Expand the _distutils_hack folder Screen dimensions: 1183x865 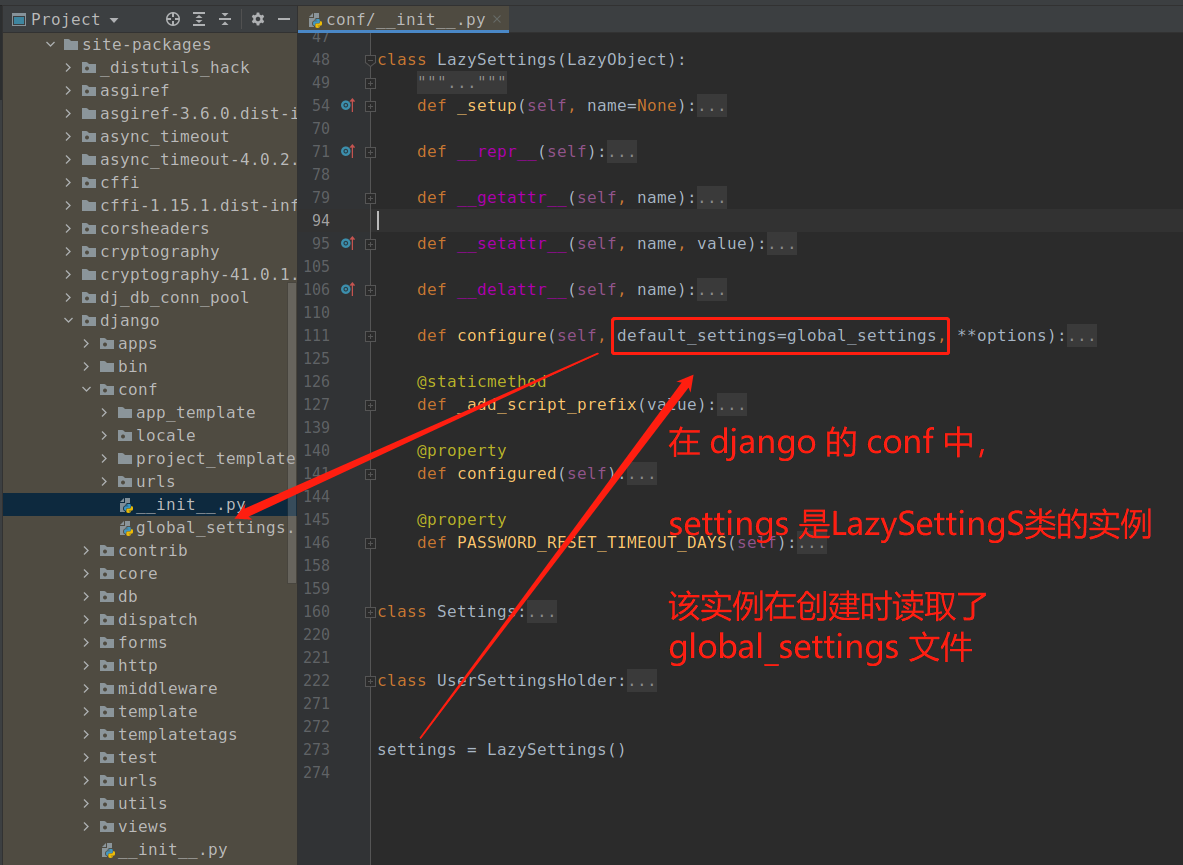point(69,68)
